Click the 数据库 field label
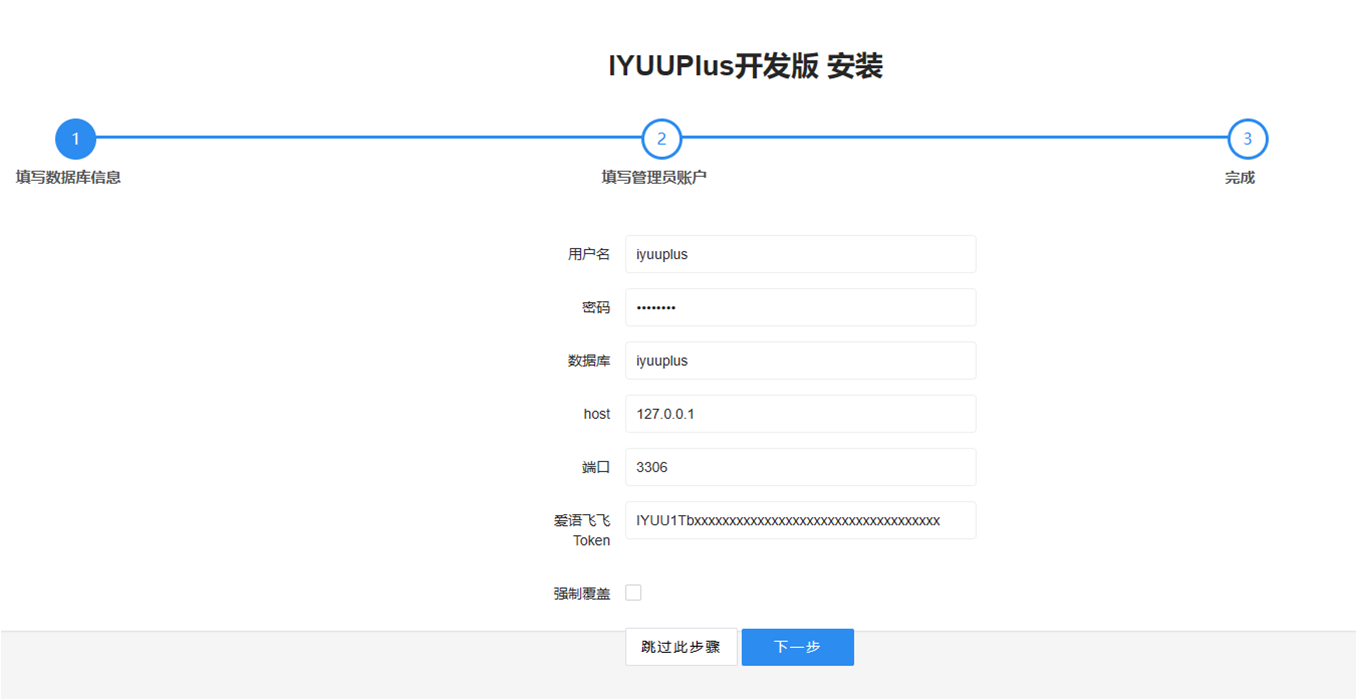 (x=589, y=361)
